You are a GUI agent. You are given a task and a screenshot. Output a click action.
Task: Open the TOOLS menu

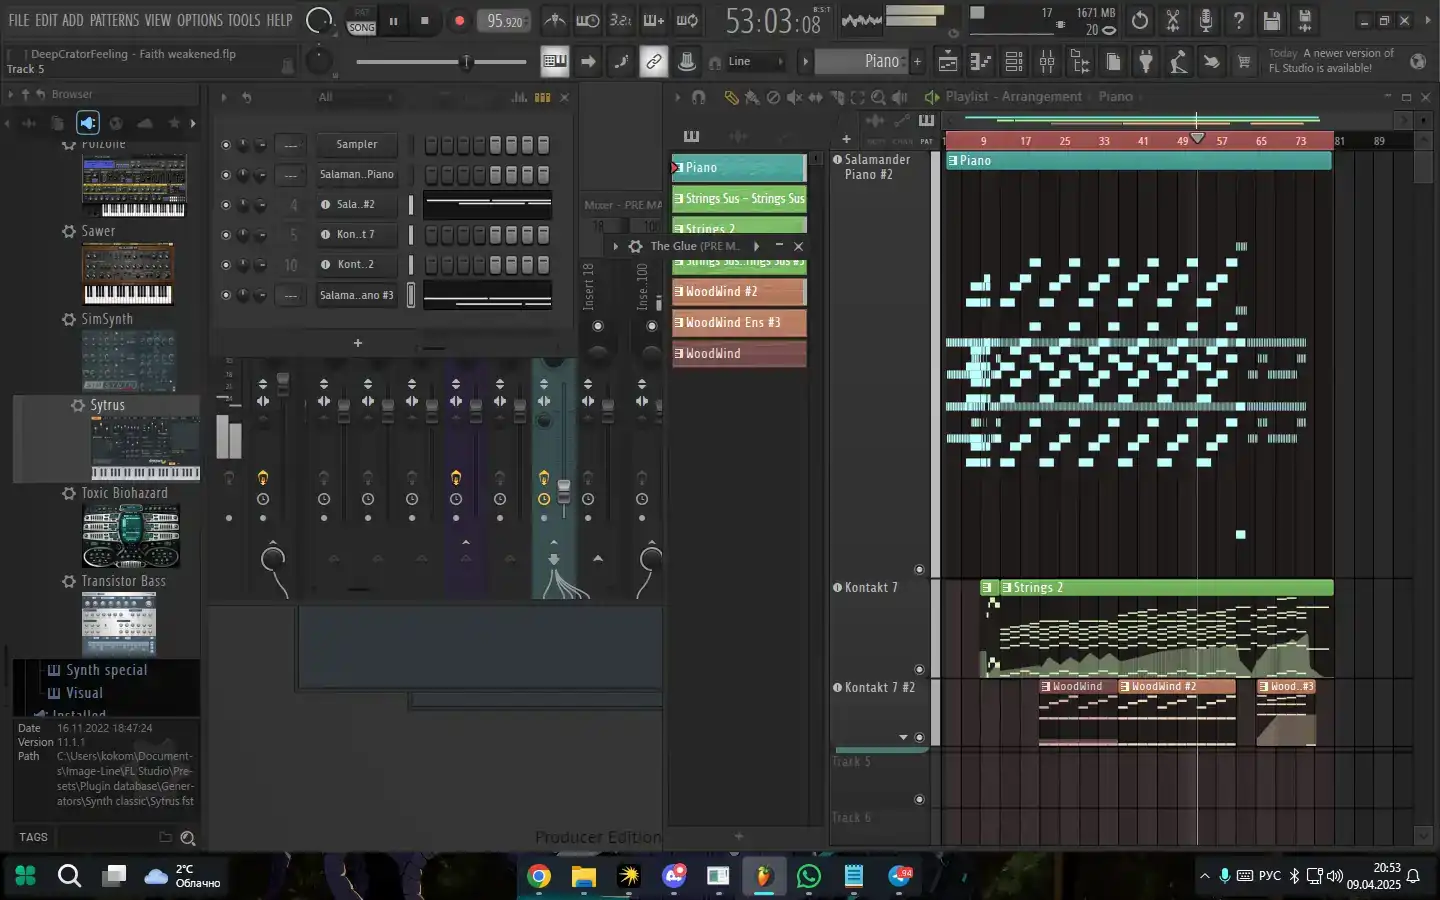[x=244, y=20]
